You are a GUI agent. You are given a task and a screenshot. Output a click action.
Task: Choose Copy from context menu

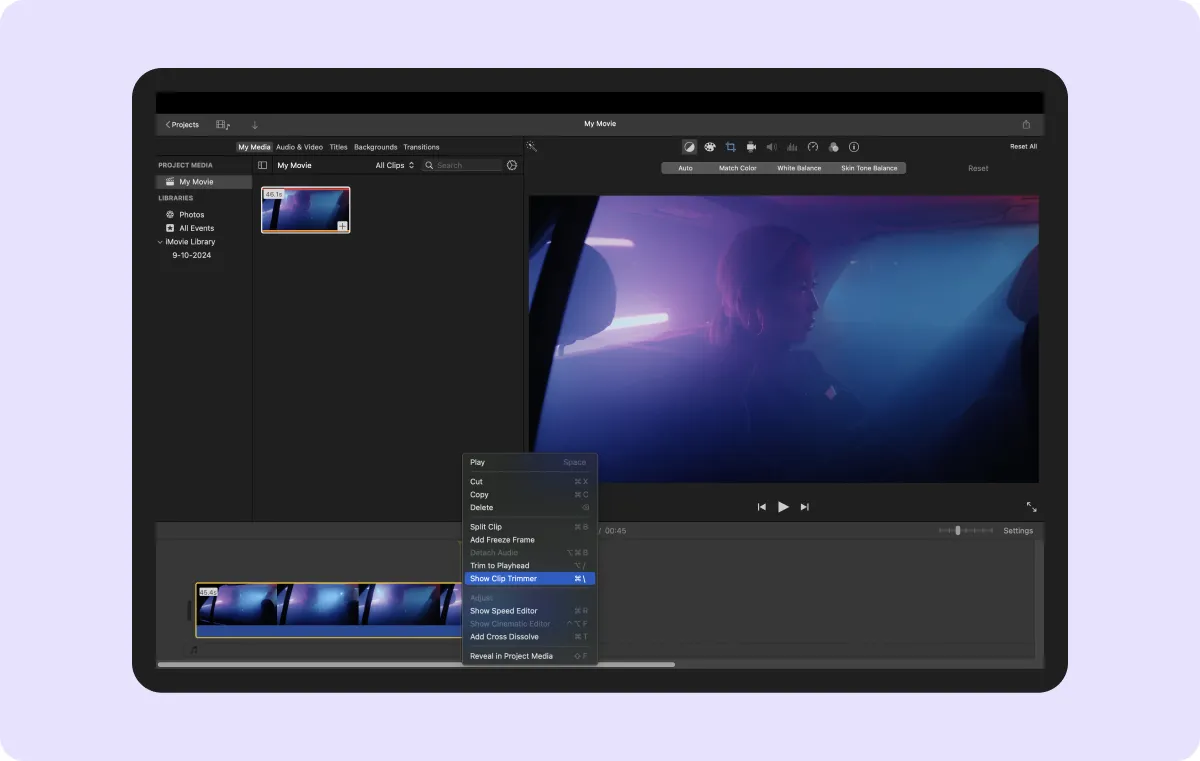point(530,495)
